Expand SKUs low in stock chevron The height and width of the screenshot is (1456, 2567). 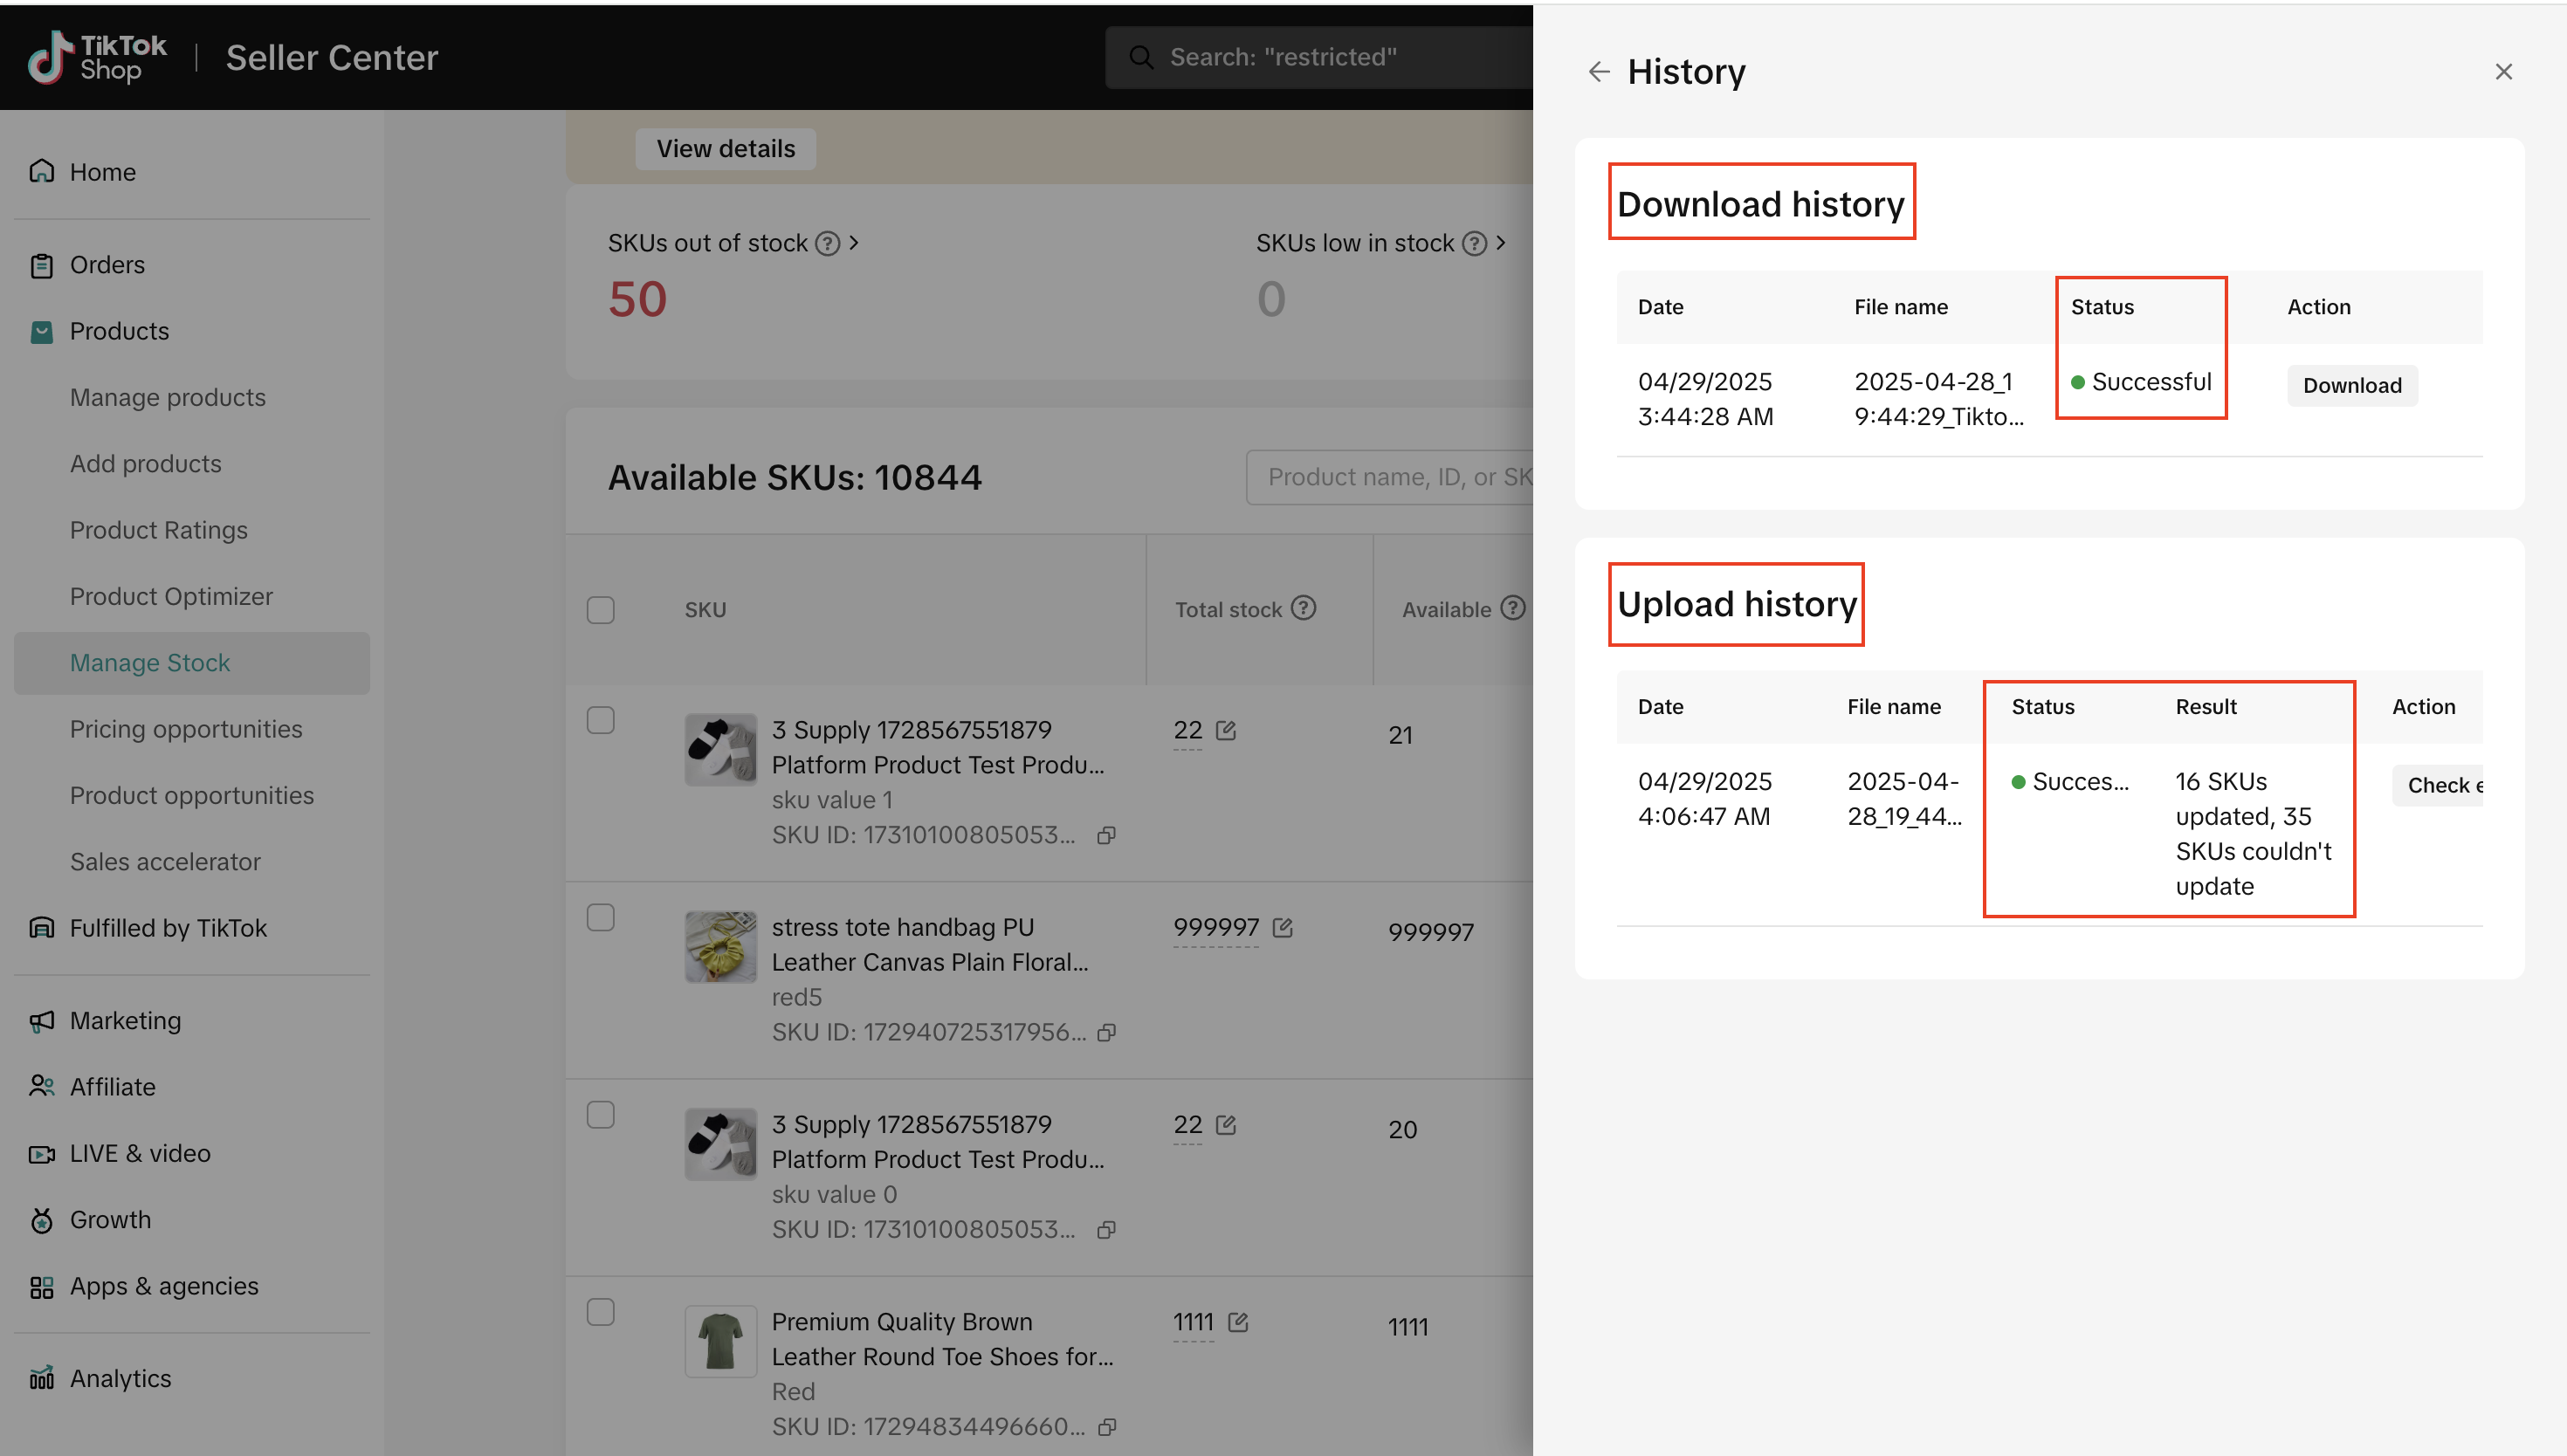click(1501, 243)
